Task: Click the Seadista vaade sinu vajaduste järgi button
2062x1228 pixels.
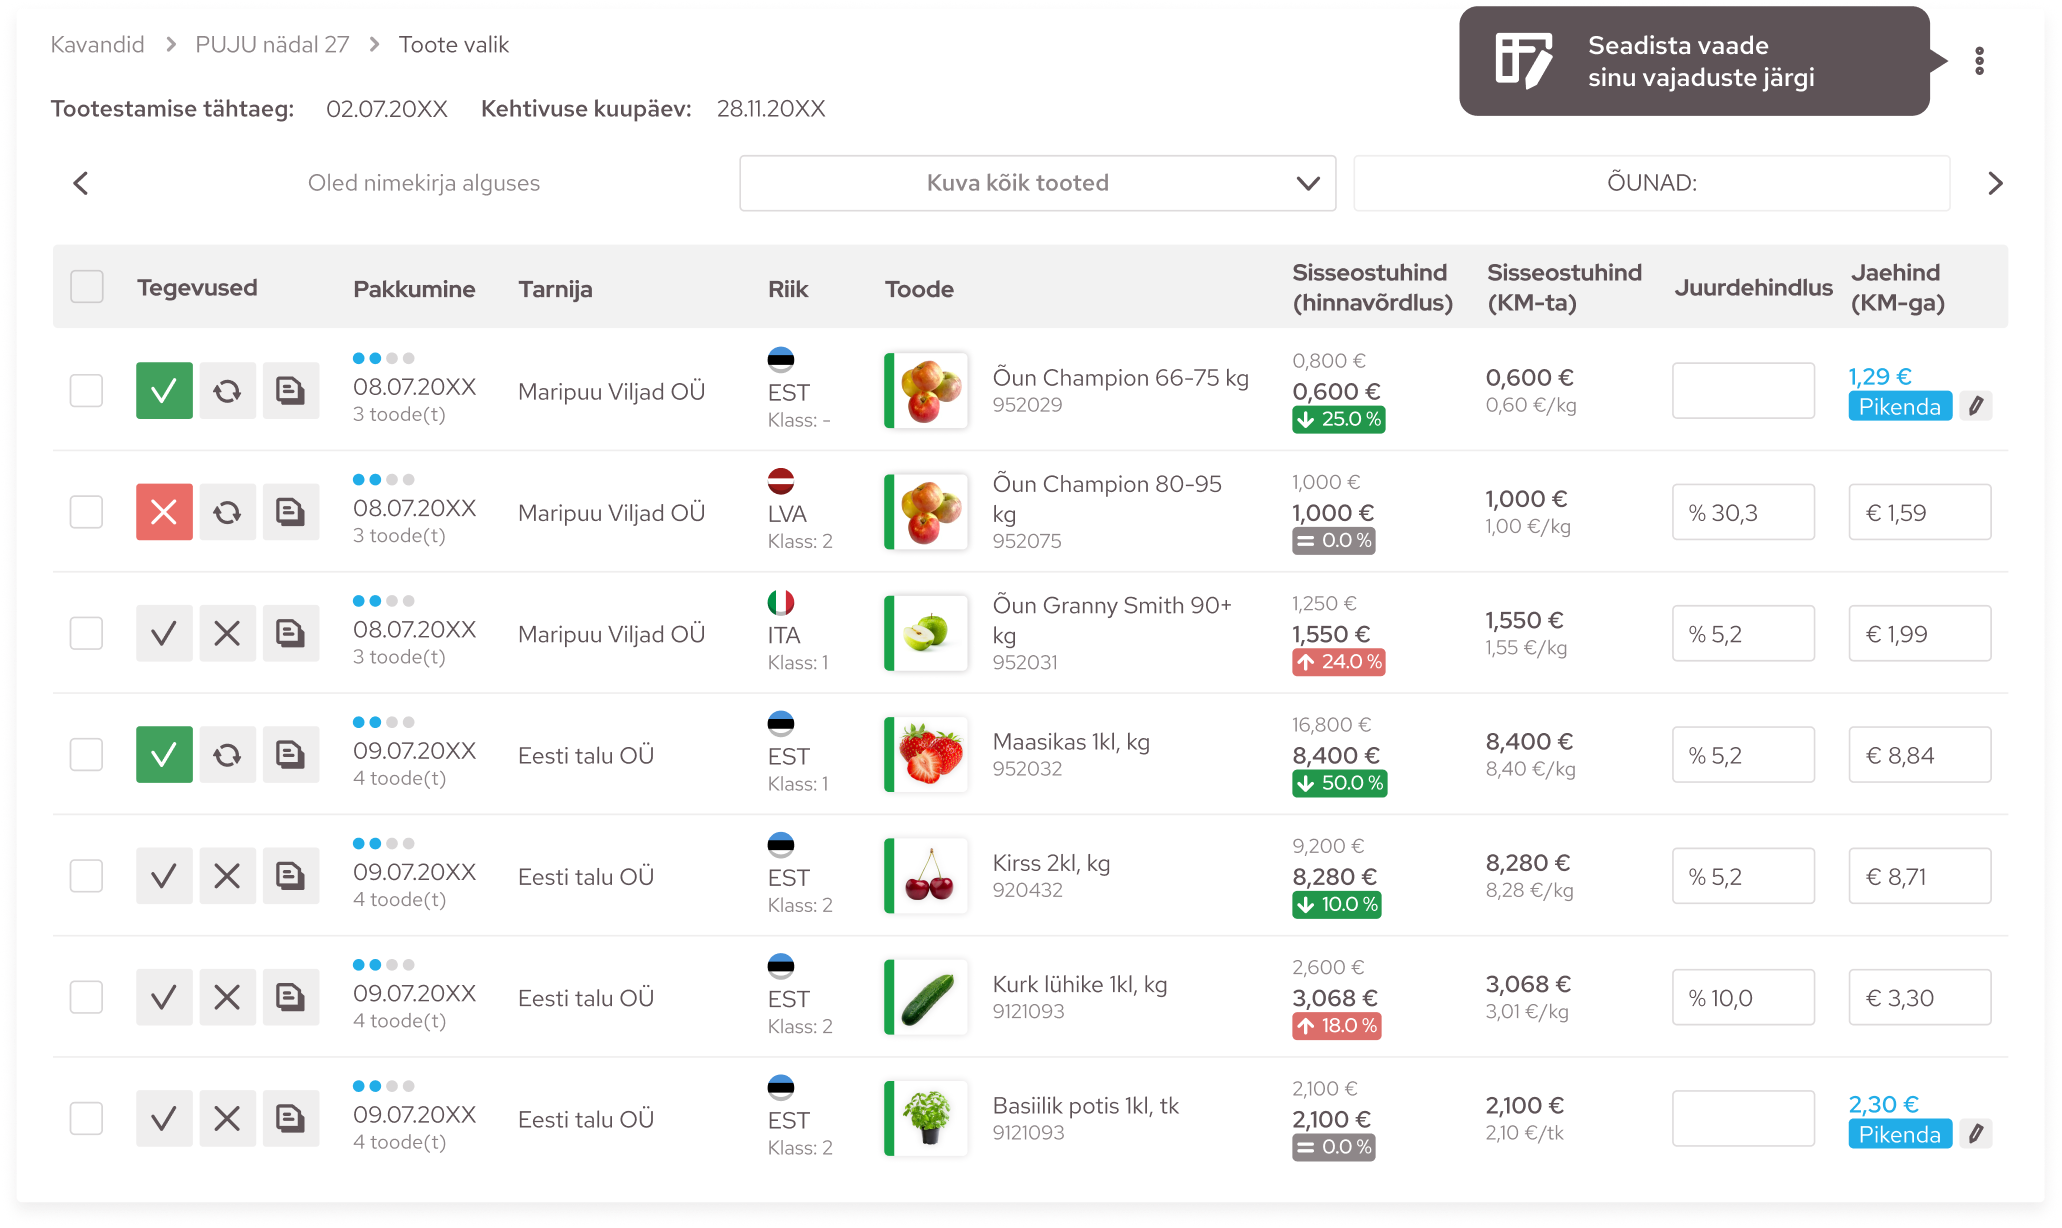Action: 1693,61
